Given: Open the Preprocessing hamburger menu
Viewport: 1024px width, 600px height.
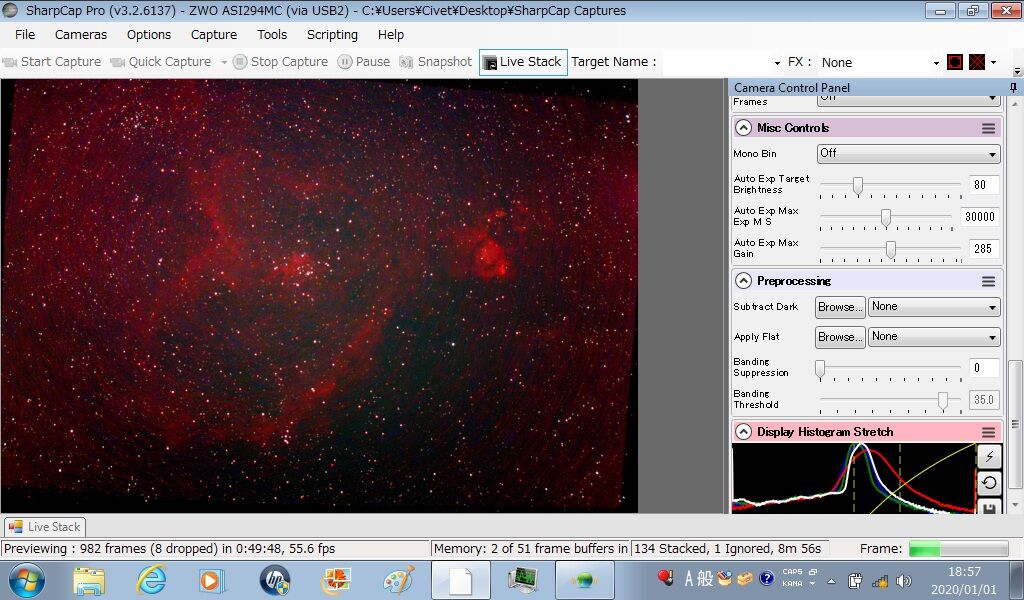Looking at the screenshot, I should pos(988,281).
